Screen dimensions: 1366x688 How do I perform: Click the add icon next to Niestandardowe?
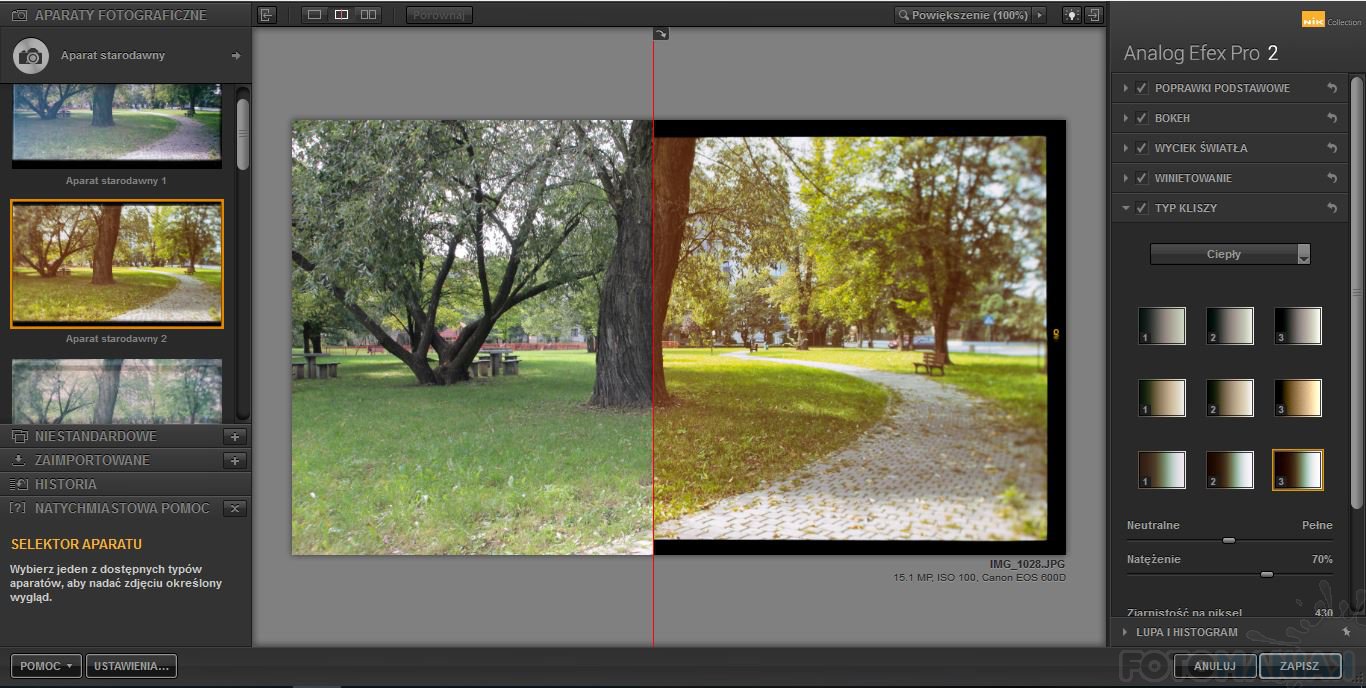pyautogui.click(x=235, y=437)
